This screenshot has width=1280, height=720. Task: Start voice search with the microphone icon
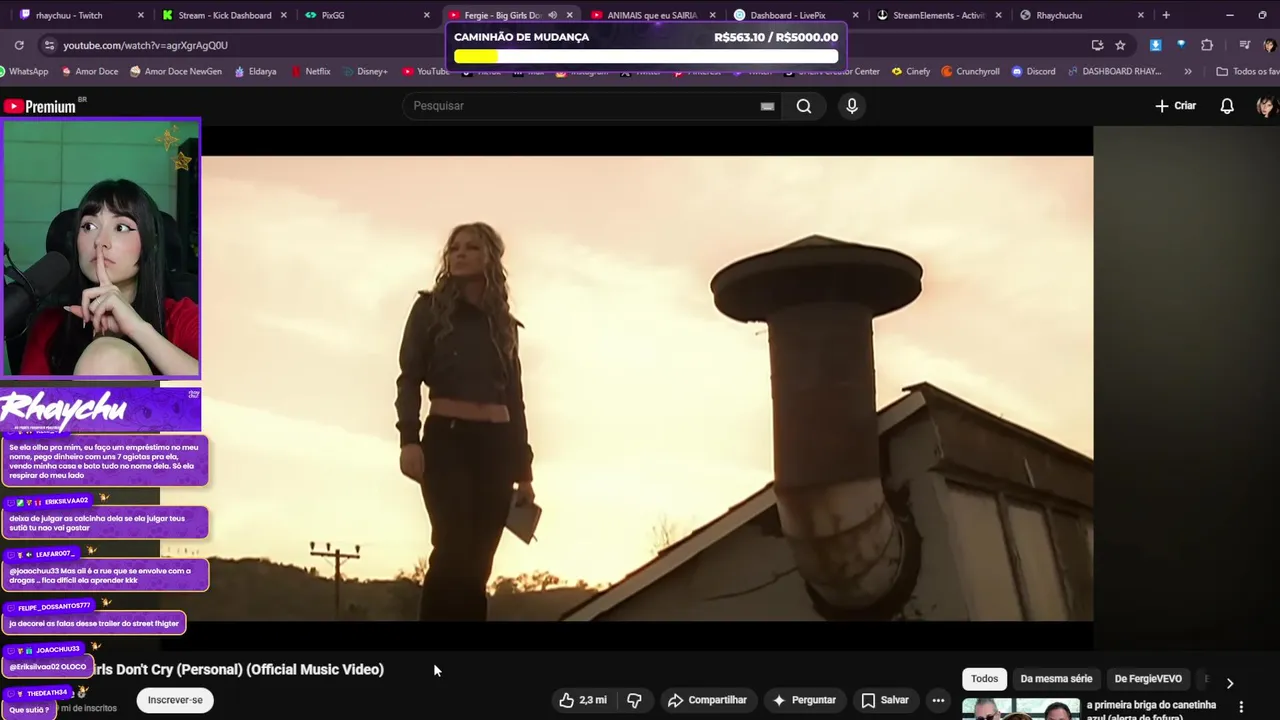tap(852, 106)
